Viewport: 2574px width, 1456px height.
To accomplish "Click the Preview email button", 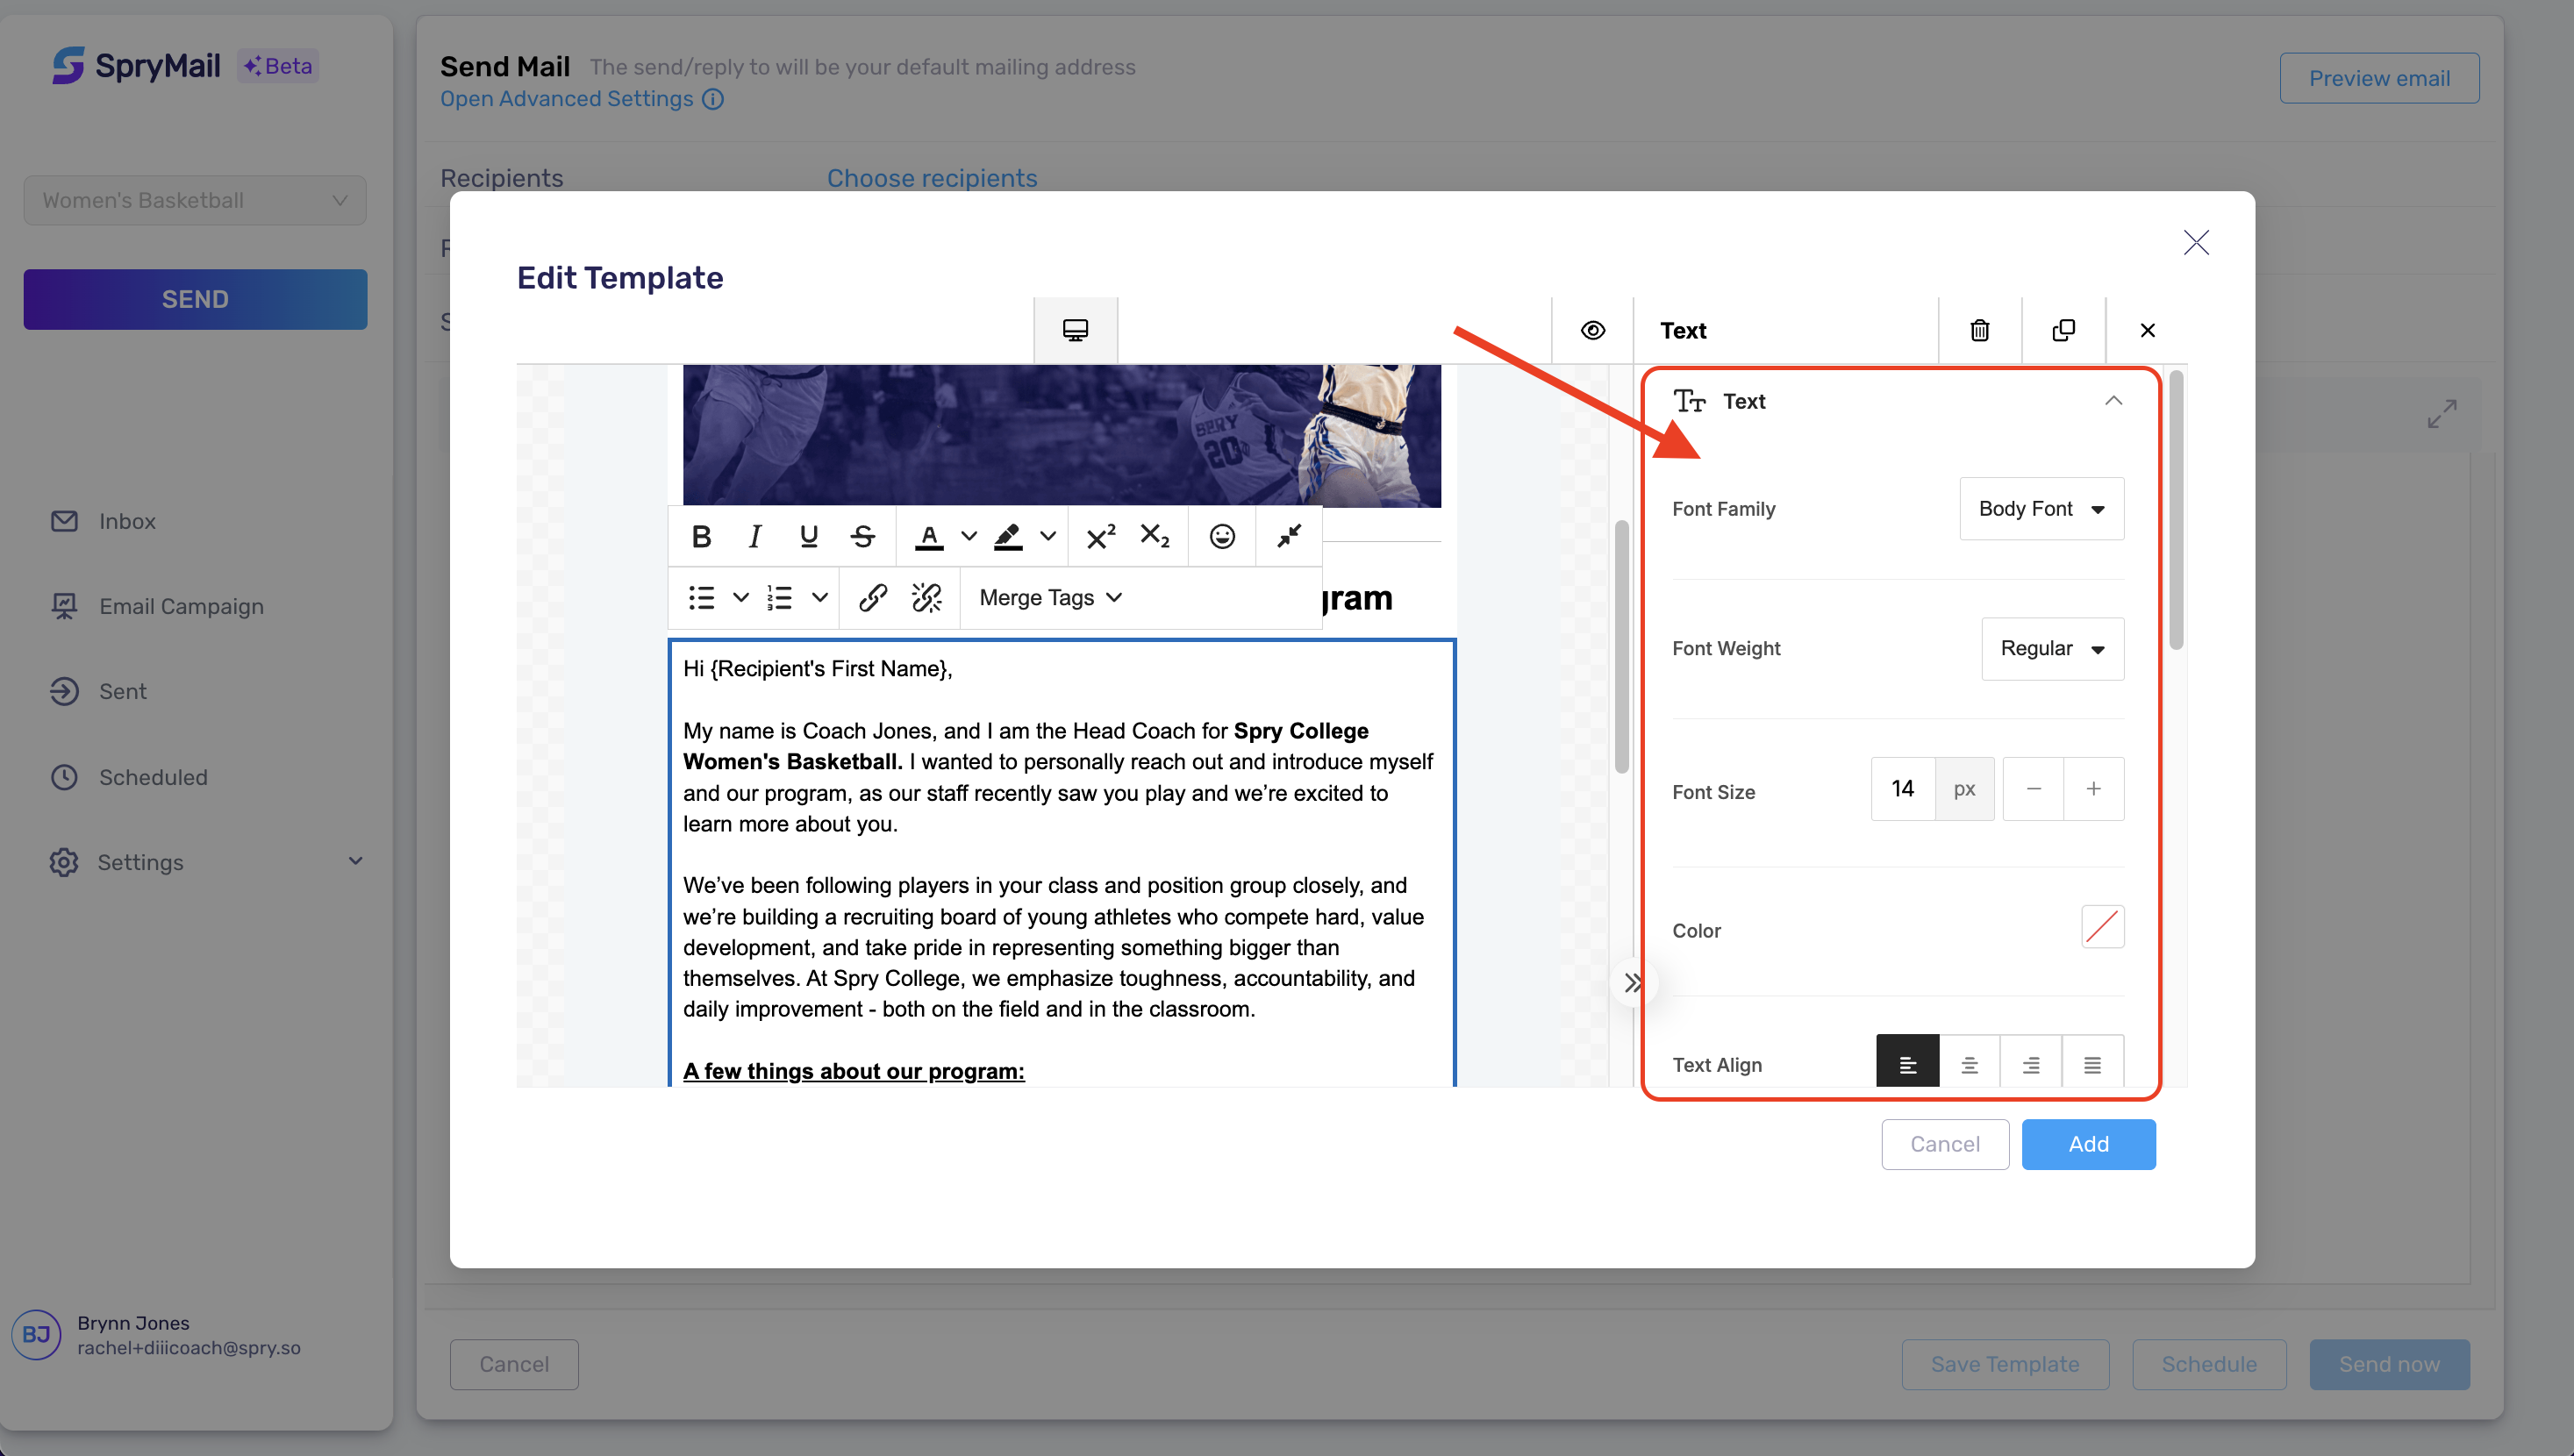I will click(x=2380, y=78).
